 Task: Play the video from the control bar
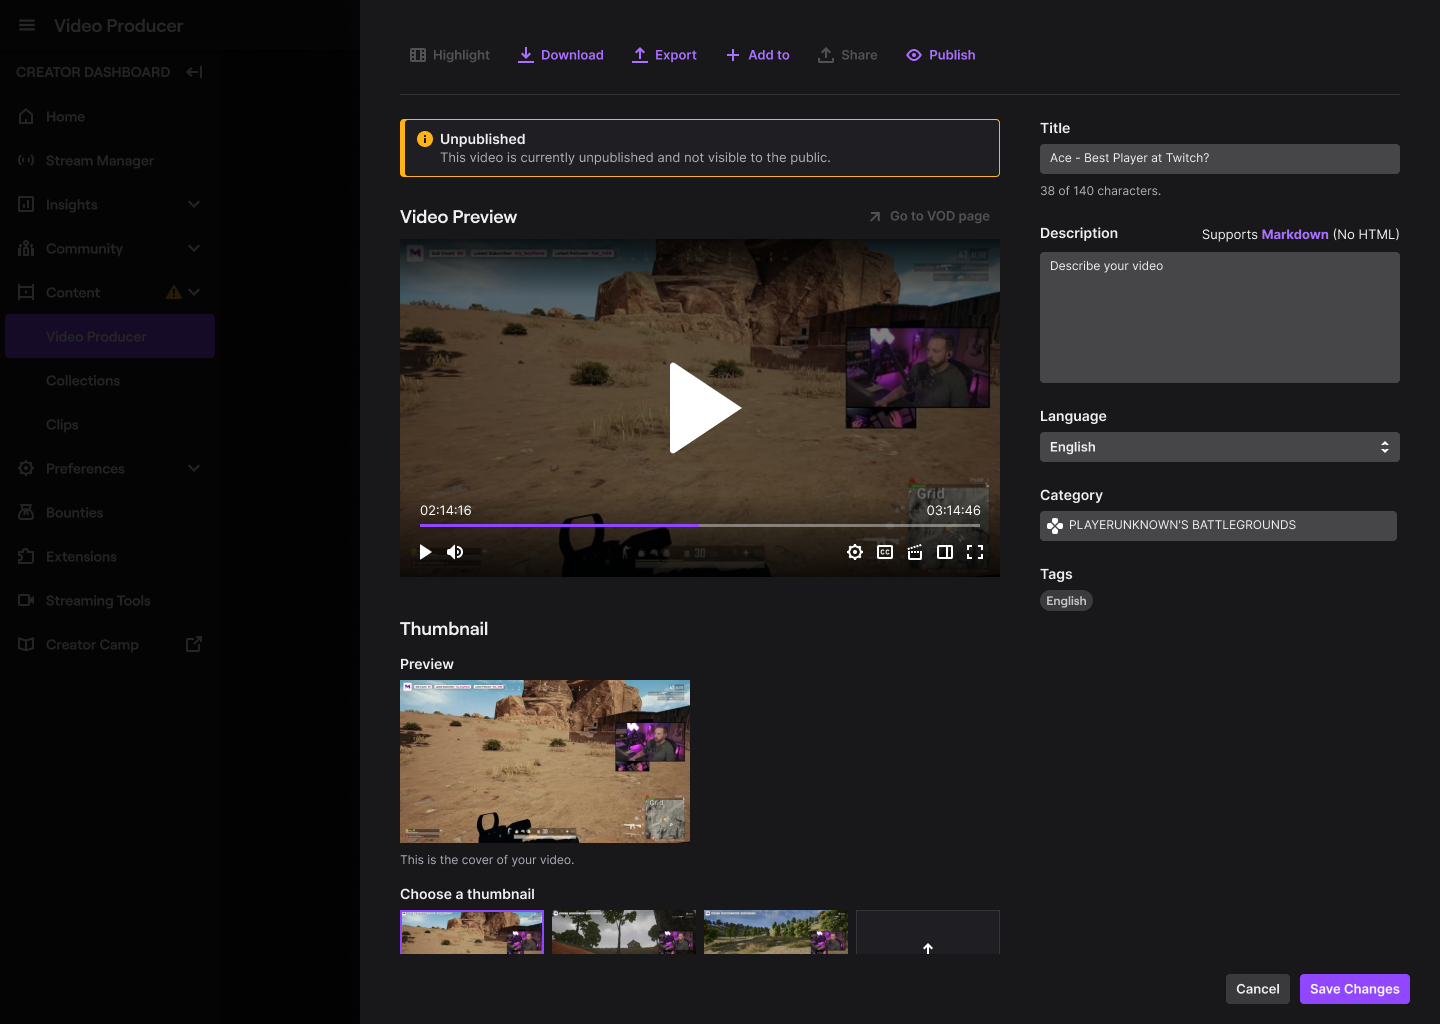coord(425,552)
